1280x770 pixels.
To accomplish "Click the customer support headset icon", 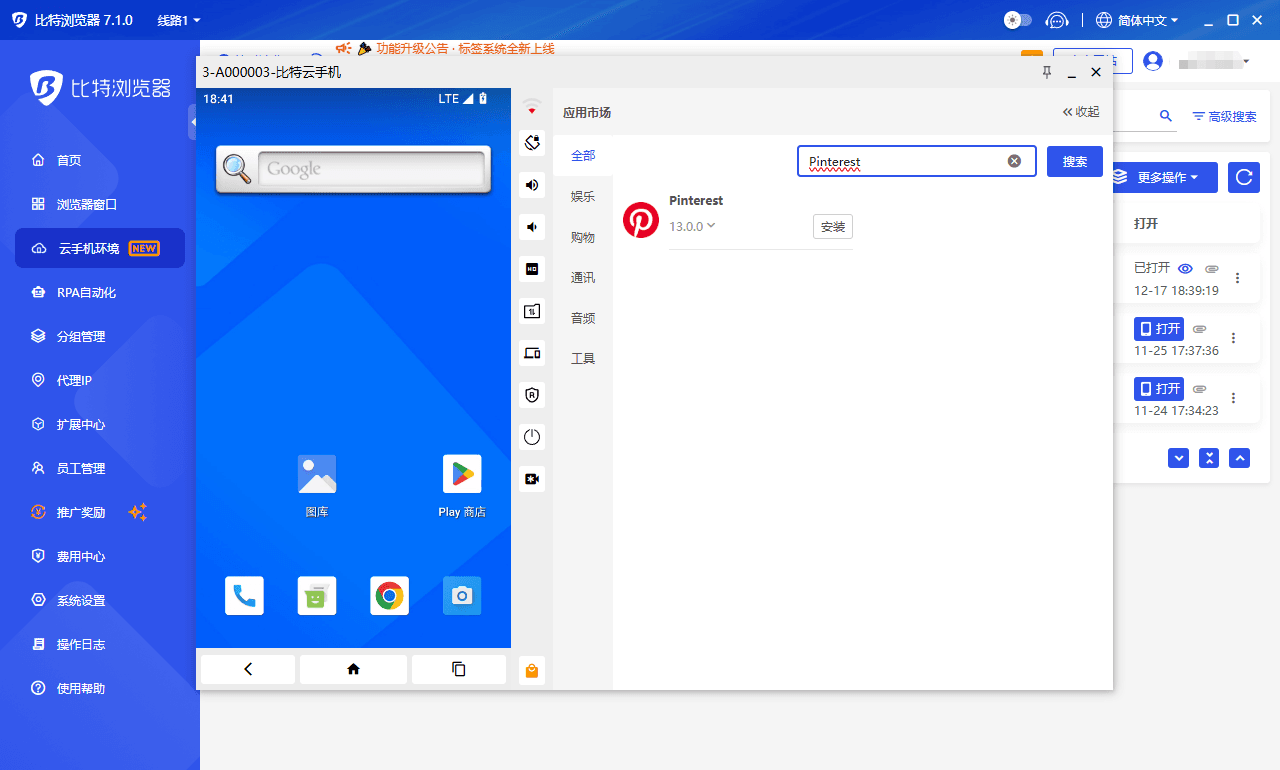I will pos(1057,20).
